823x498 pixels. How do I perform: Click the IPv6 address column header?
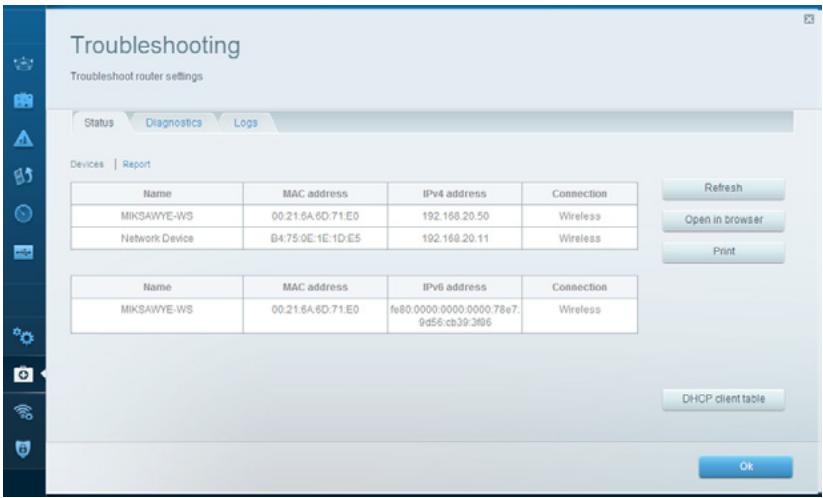coord(455,287)
